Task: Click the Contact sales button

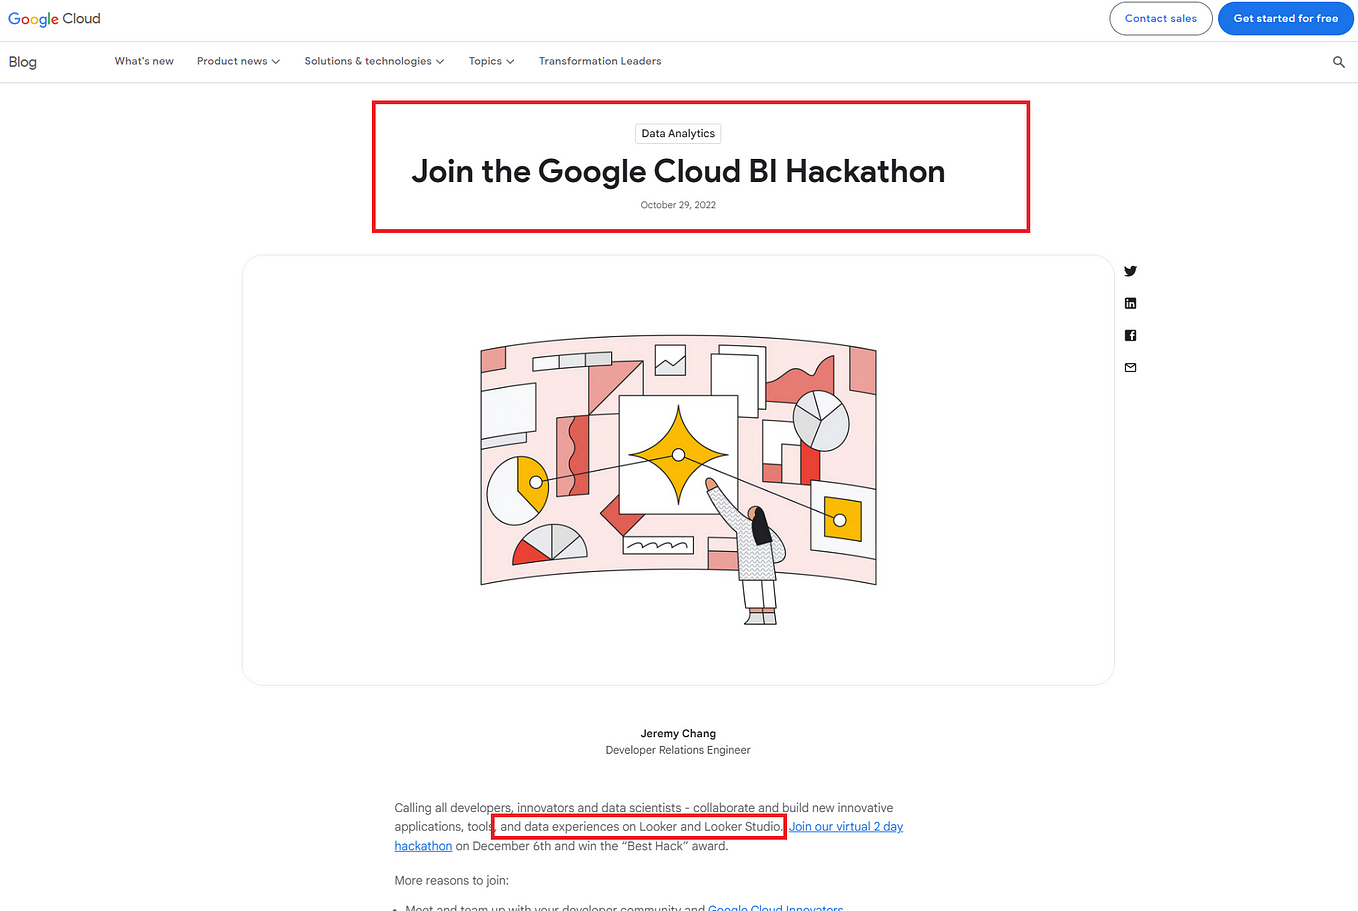Action: coord(1161,18)
